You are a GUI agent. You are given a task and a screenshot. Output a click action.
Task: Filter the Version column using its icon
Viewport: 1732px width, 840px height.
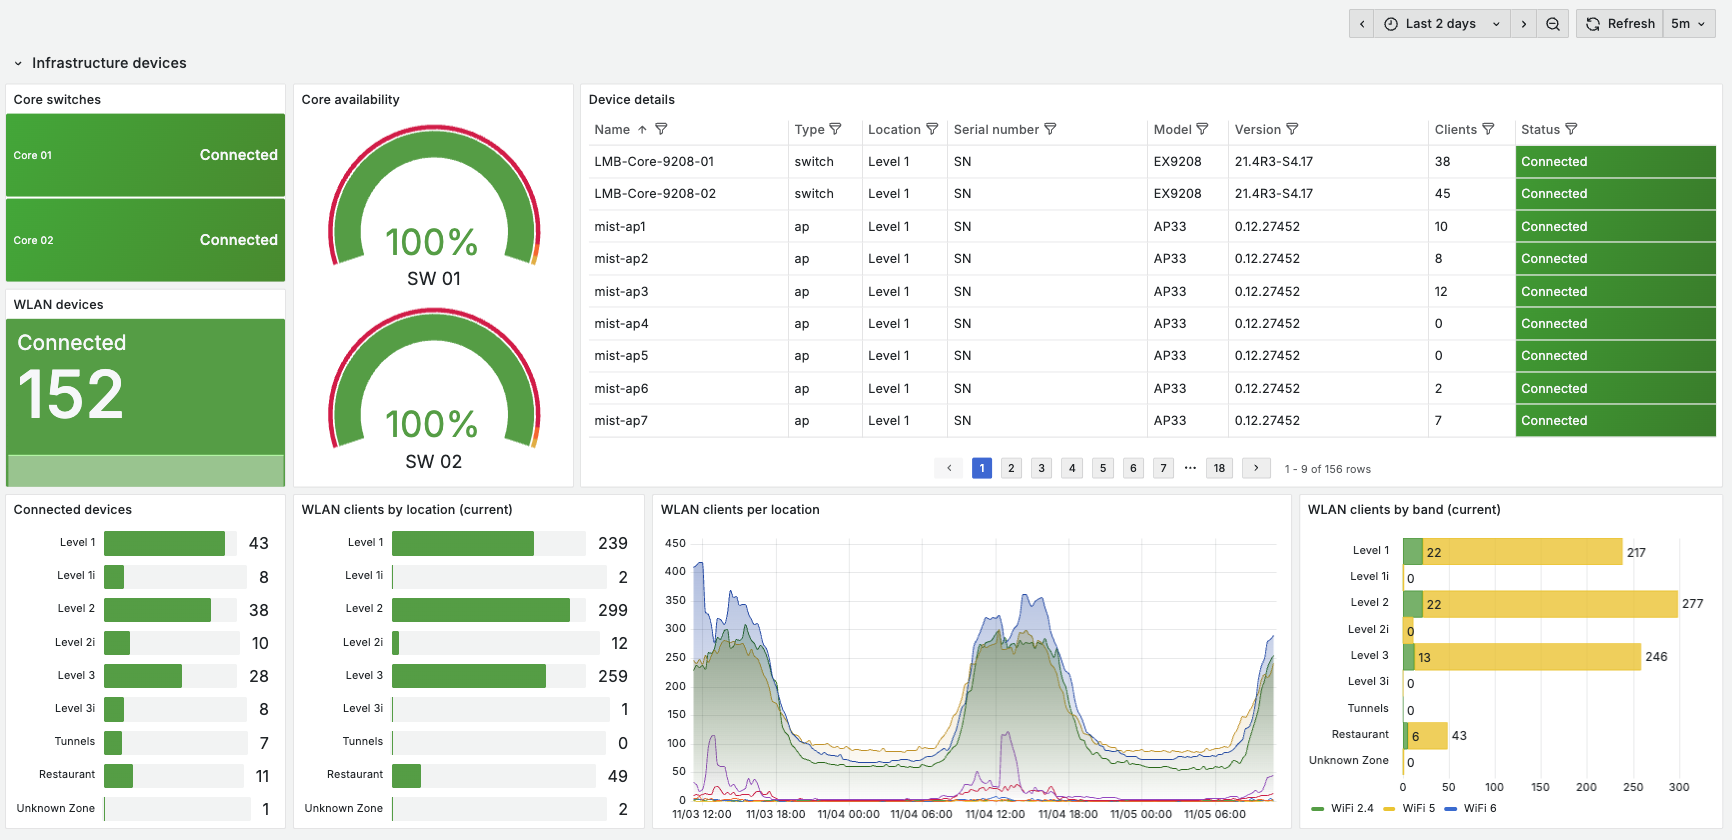1292,129
